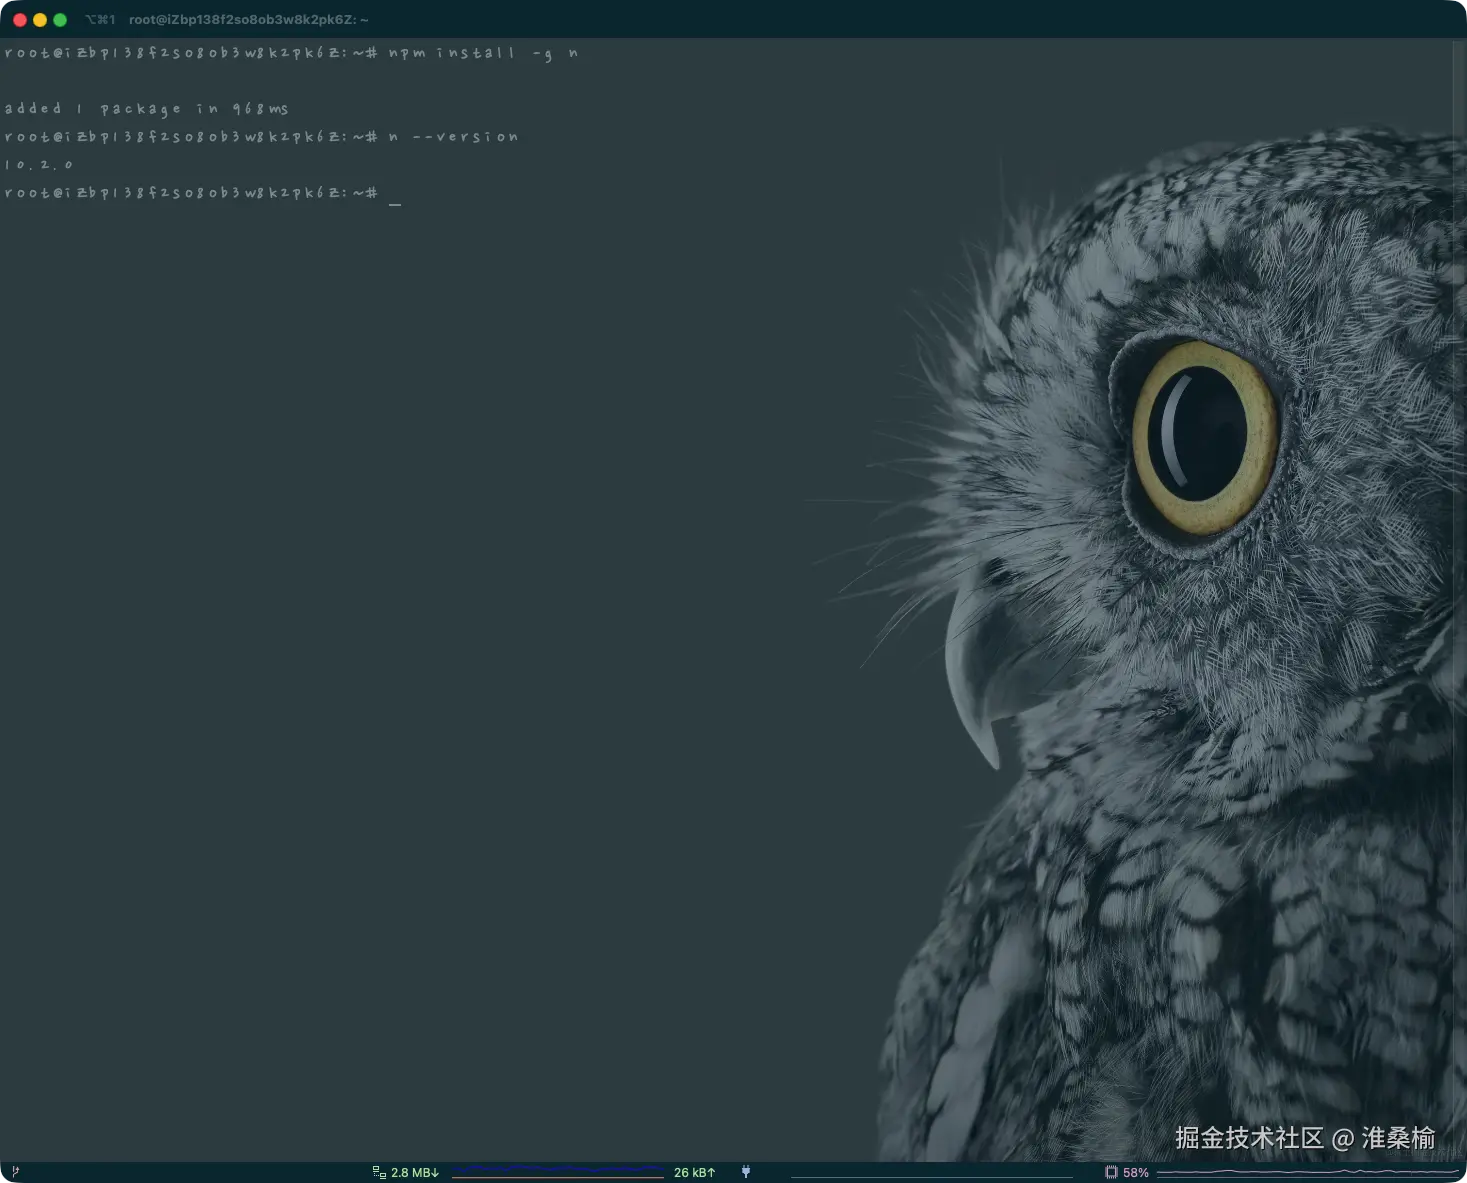This screenshot has width=1467, height=1183.
Task: Click the power plug battery icon
Action: tap(746, 1172)
